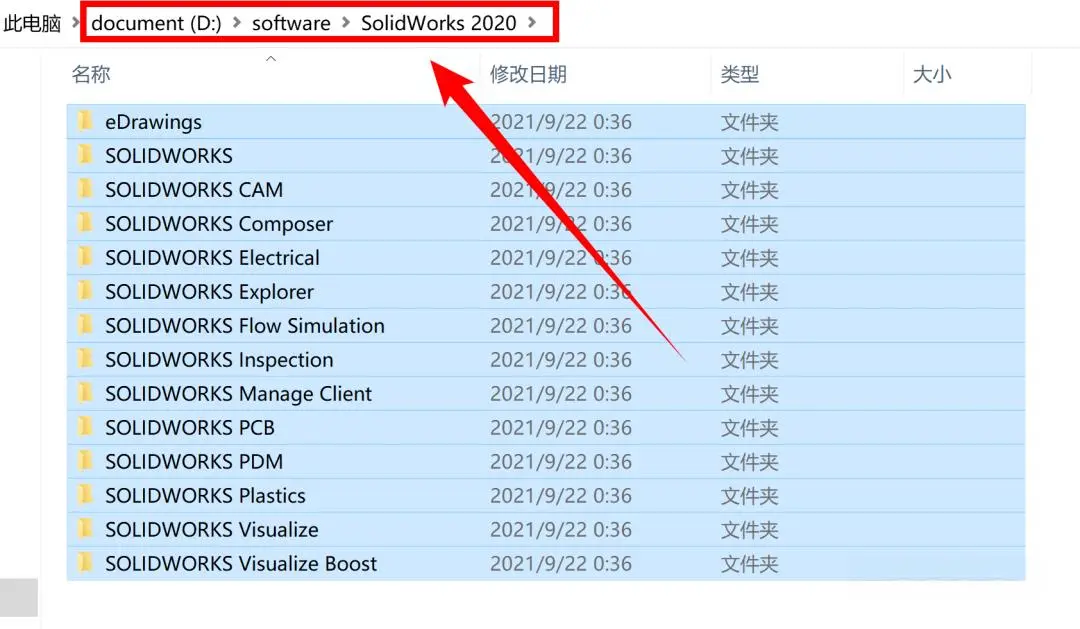Image resolution: width=1080 pixels, height=629 pixels.
Task: Click 文件夹 type cell of SOLIDWORKS CAM row
Action: click(749, 189)
